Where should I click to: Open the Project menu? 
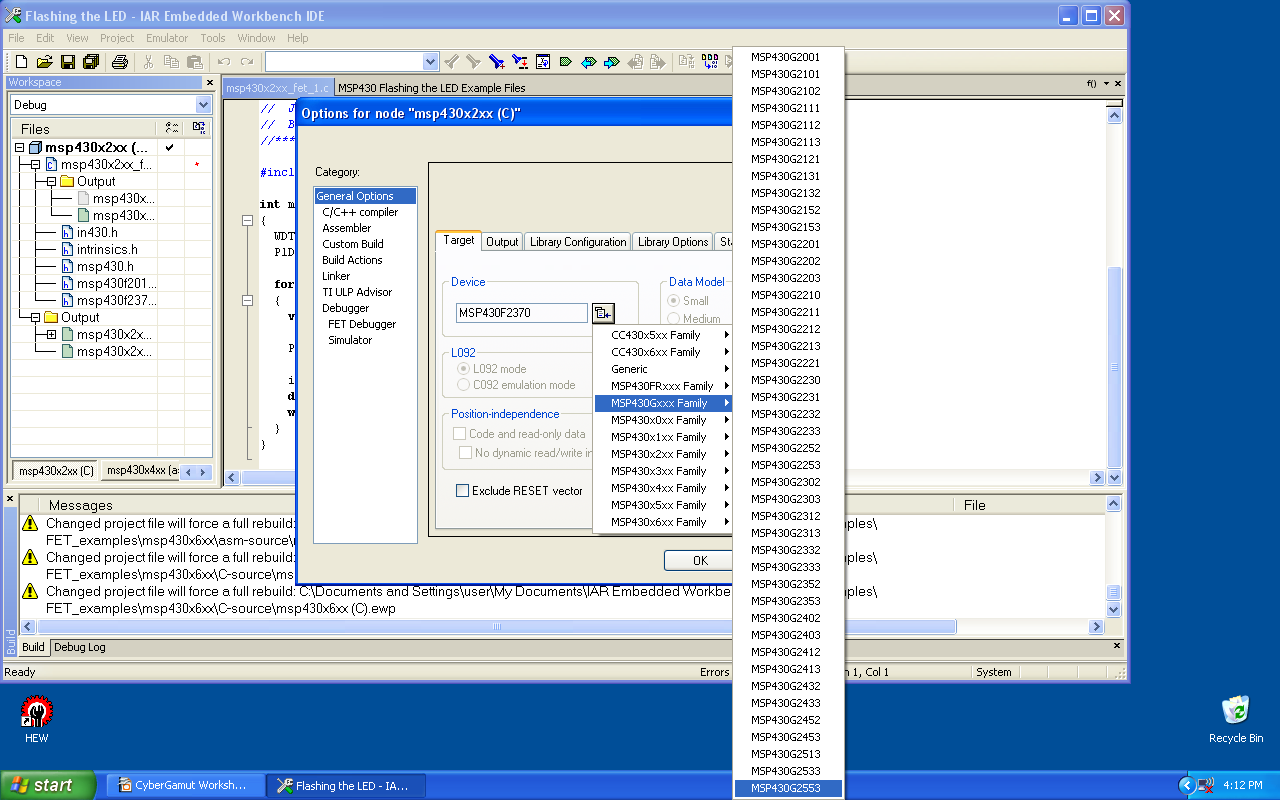(x=117, y=38)
